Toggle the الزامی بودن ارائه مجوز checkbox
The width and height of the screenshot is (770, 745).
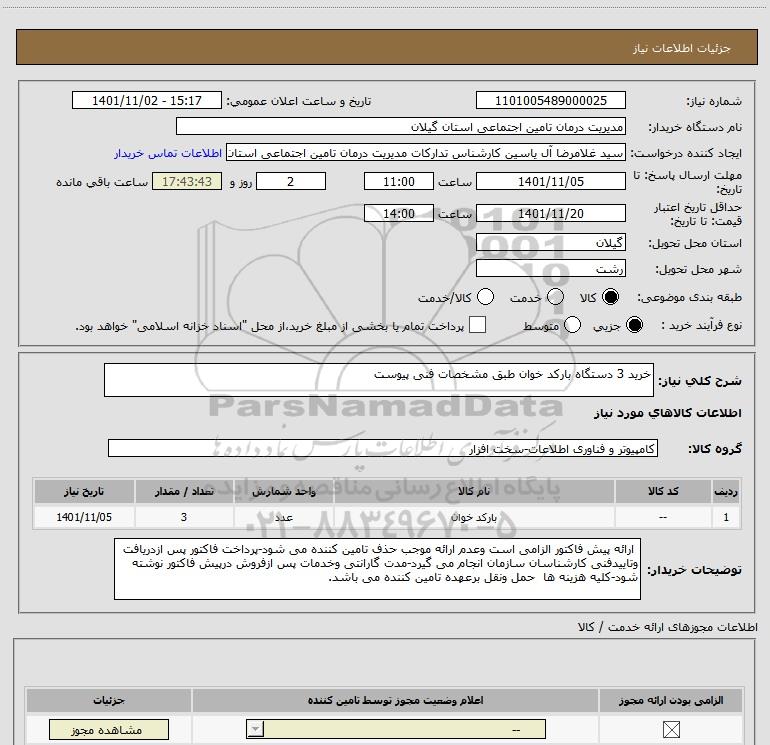click(671, 729)
